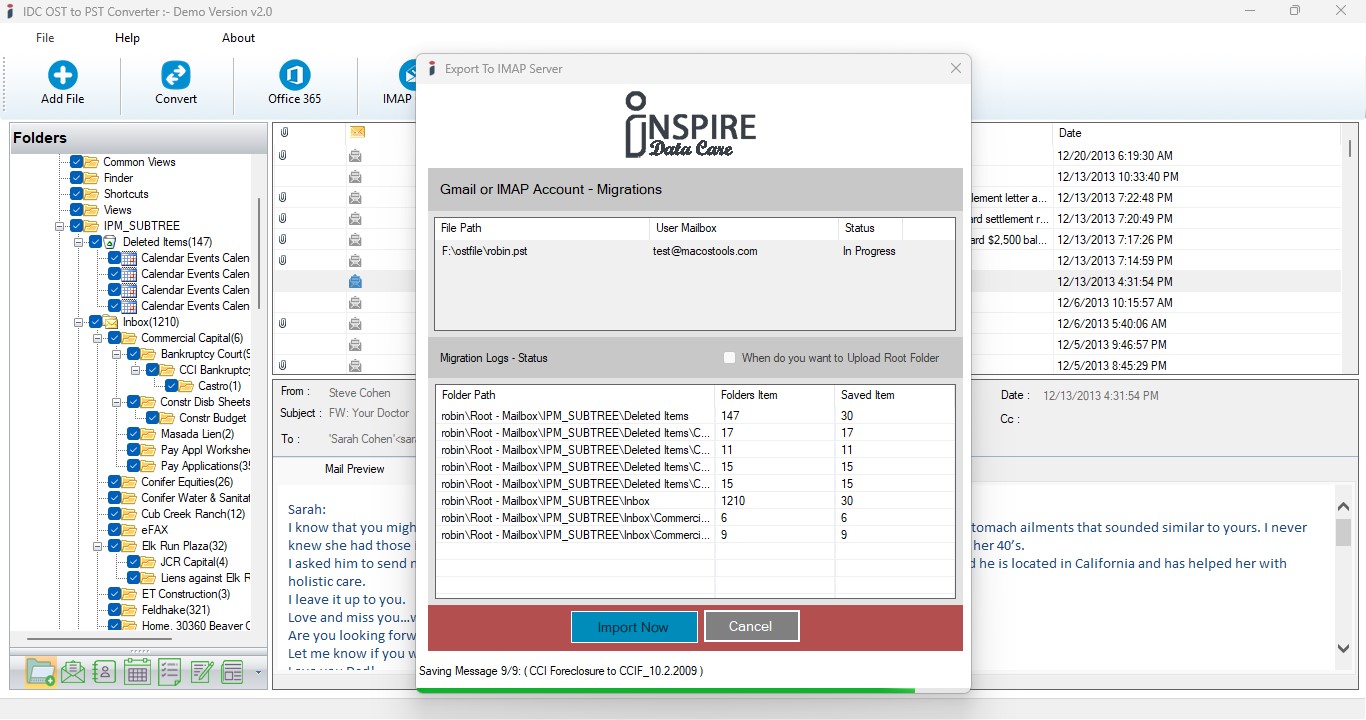Image resolution: width=1366 pixels, height=720 pixels.
Task: Click attachment clip in 12/13/2013 7:17:26 PM row
Action: tap(284, 240)
